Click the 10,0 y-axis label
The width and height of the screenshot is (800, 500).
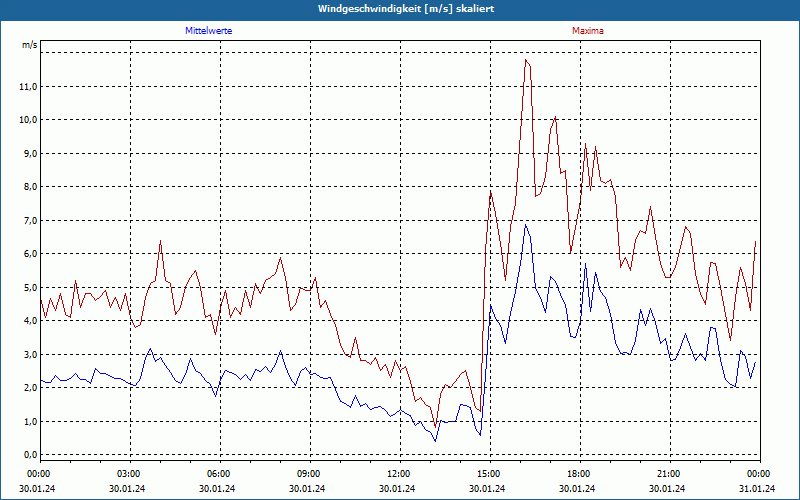(x=28, y=120)
